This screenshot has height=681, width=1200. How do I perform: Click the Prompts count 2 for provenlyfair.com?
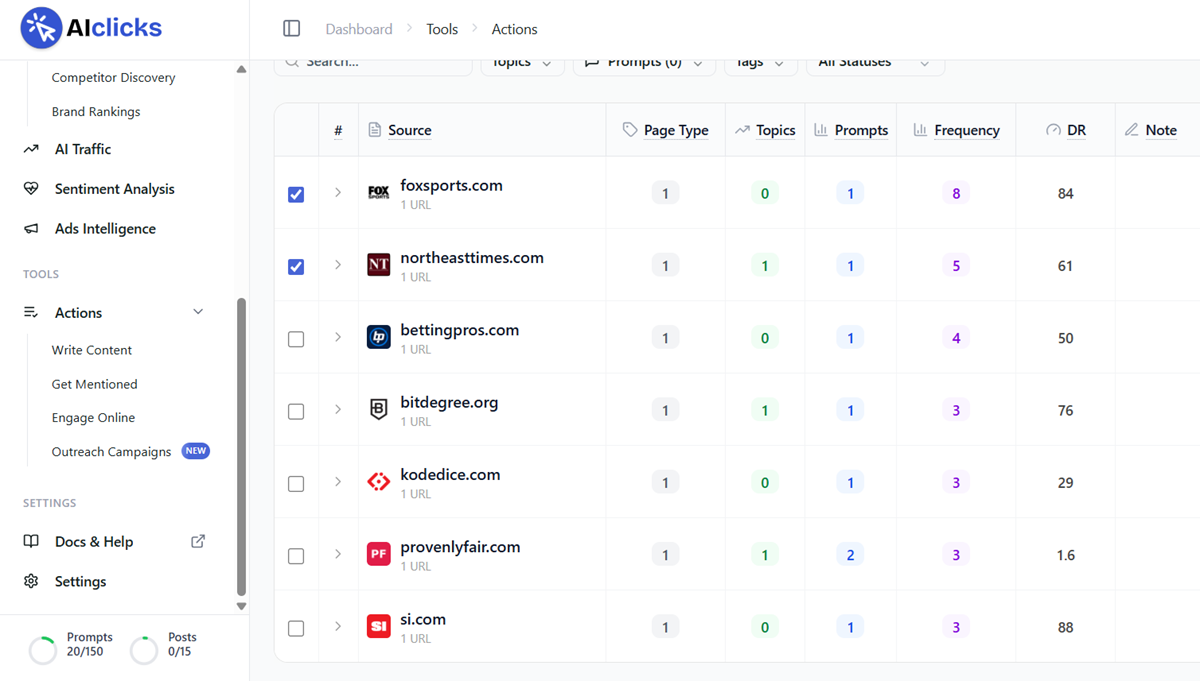point(850,555)
